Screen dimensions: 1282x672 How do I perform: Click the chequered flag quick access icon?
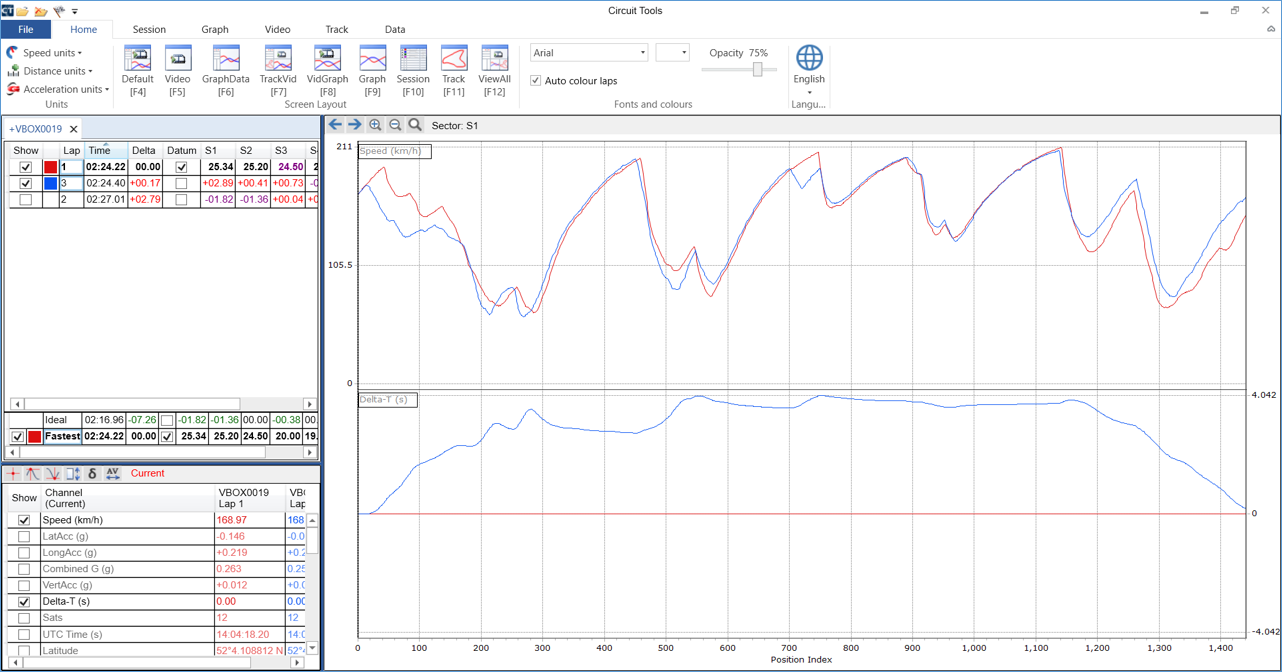59,11
